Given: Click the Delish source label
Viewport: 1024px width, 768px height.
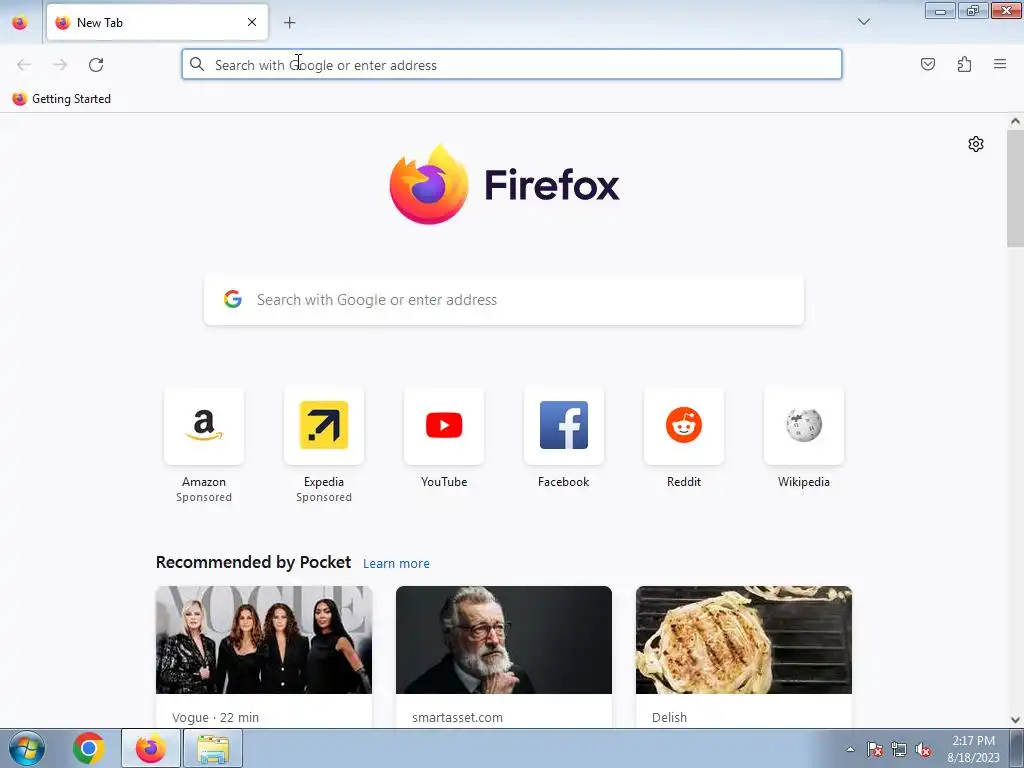Looking at the screenshot, I should [669, 717].
